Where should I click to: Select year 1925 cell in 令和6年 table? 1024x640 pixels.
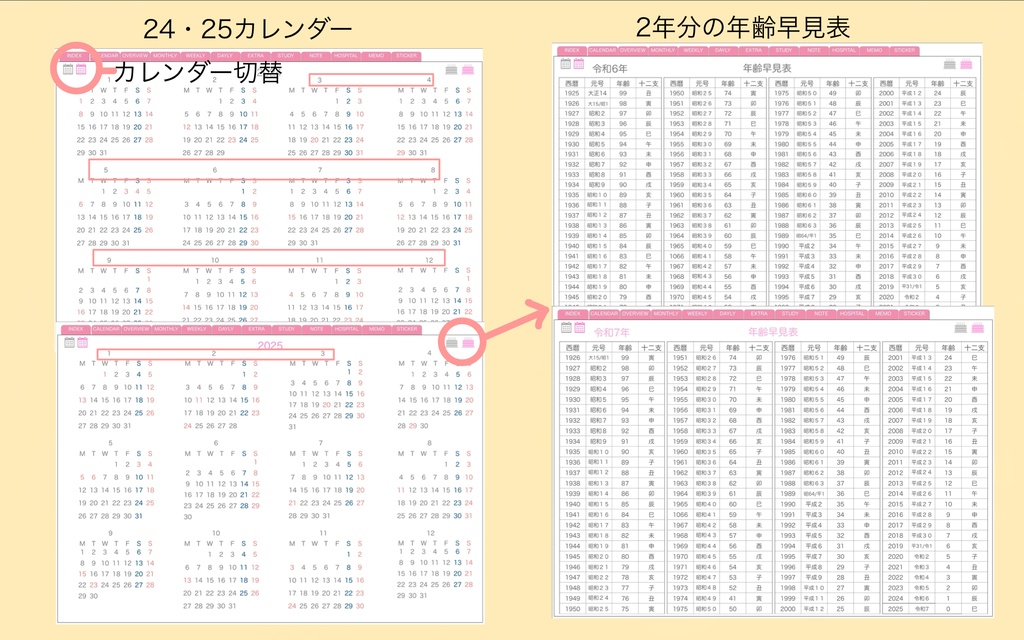point(571,93)
